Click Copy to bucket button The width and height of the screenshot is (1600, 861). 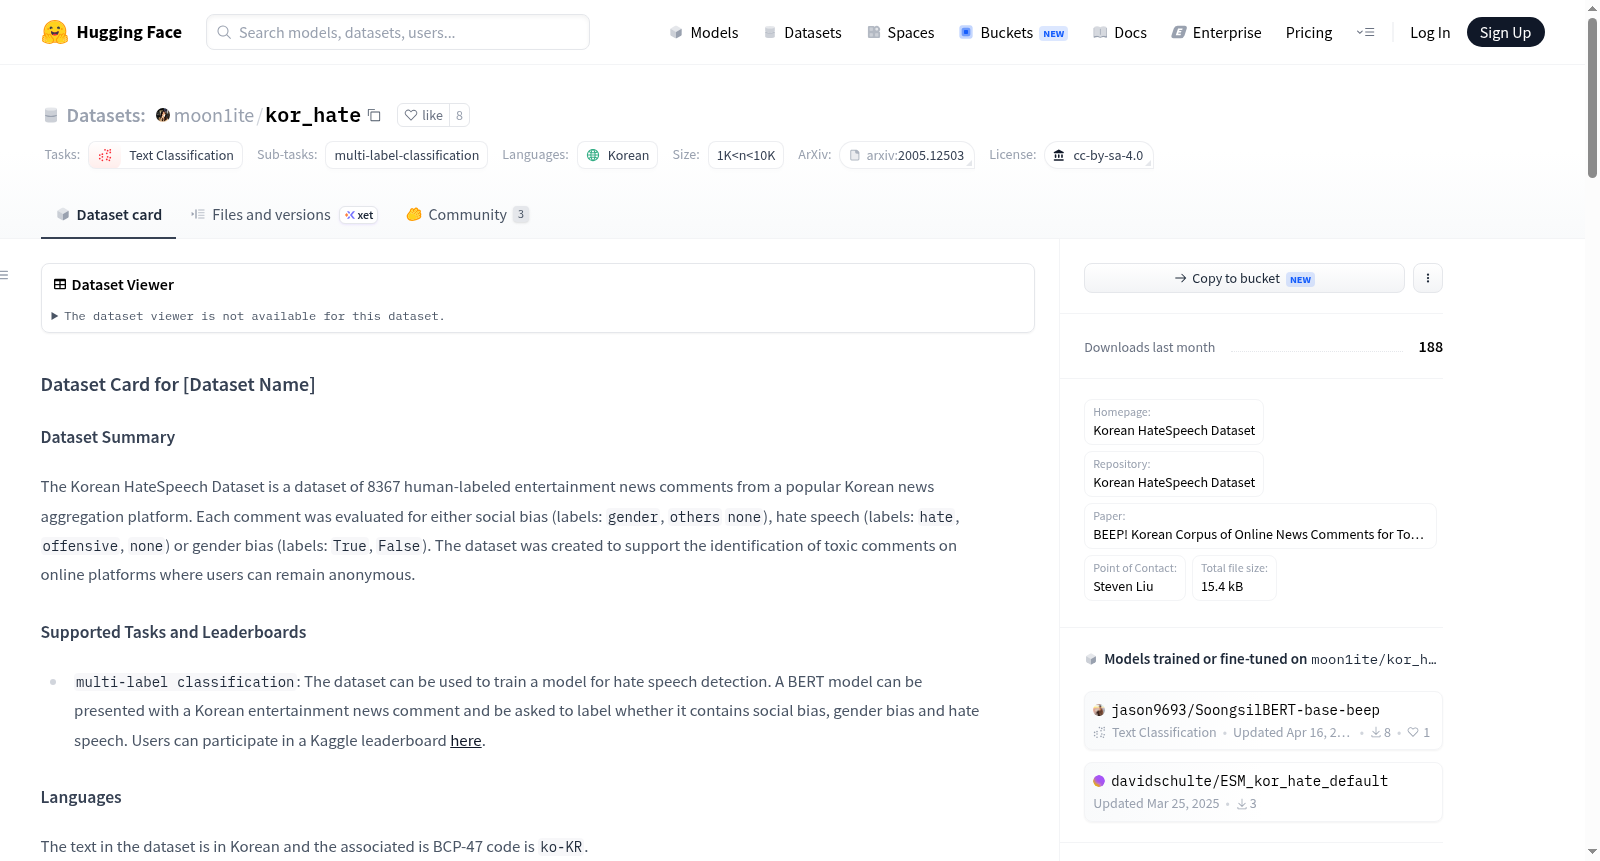[x=1244, y=278]
